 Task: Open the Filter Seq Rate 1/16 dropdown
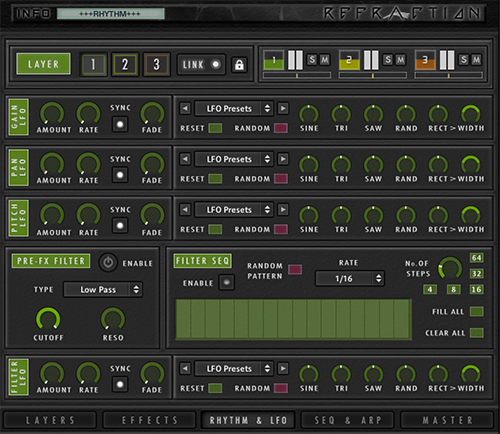pos(350,278)
